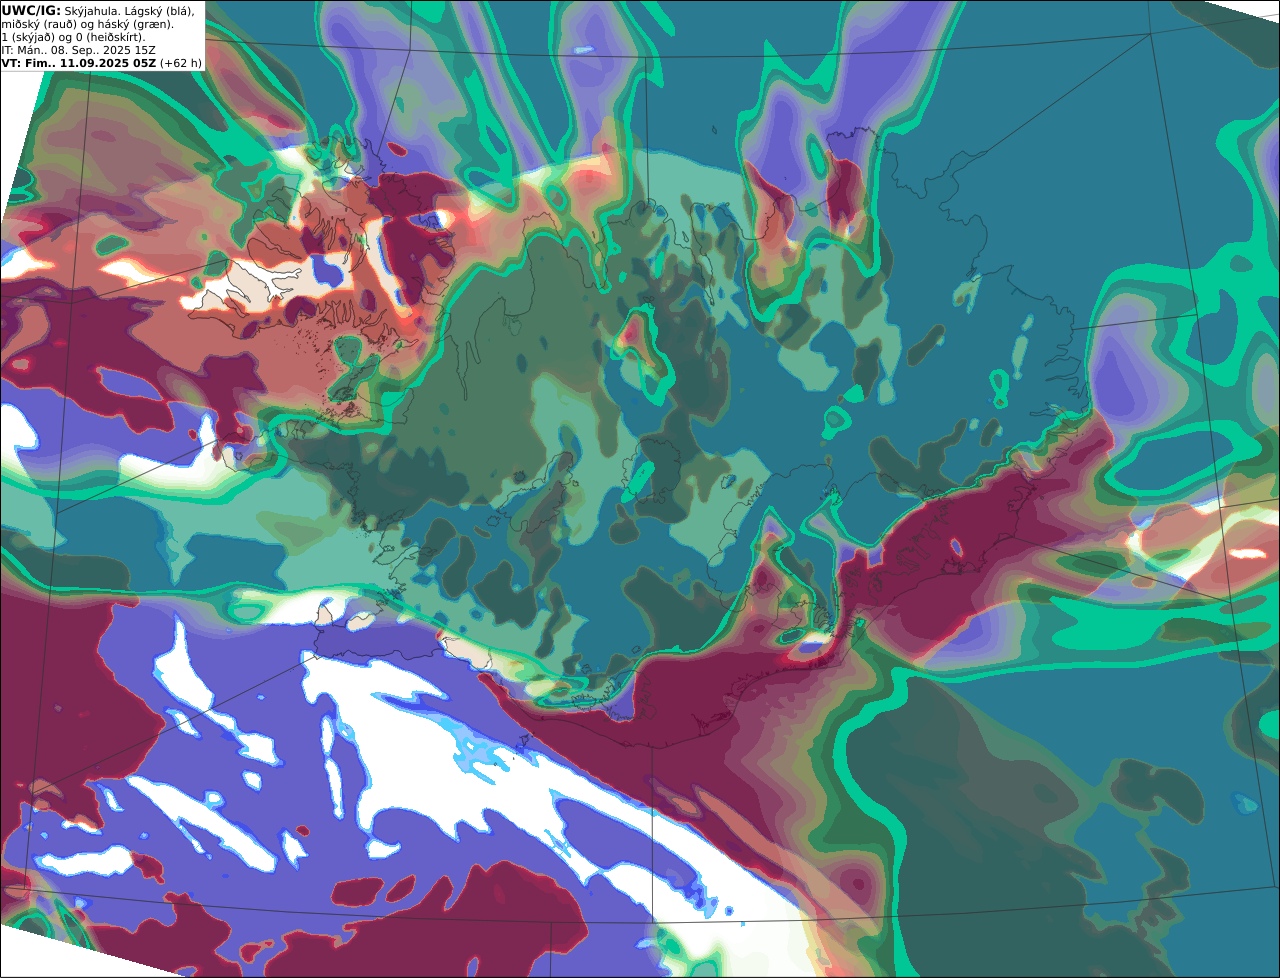This screenshot has height=978, width=1280.
Task: Click the 'miðský (rauð) og háský (græn)' legend line
Action: (x=87, y=23)
